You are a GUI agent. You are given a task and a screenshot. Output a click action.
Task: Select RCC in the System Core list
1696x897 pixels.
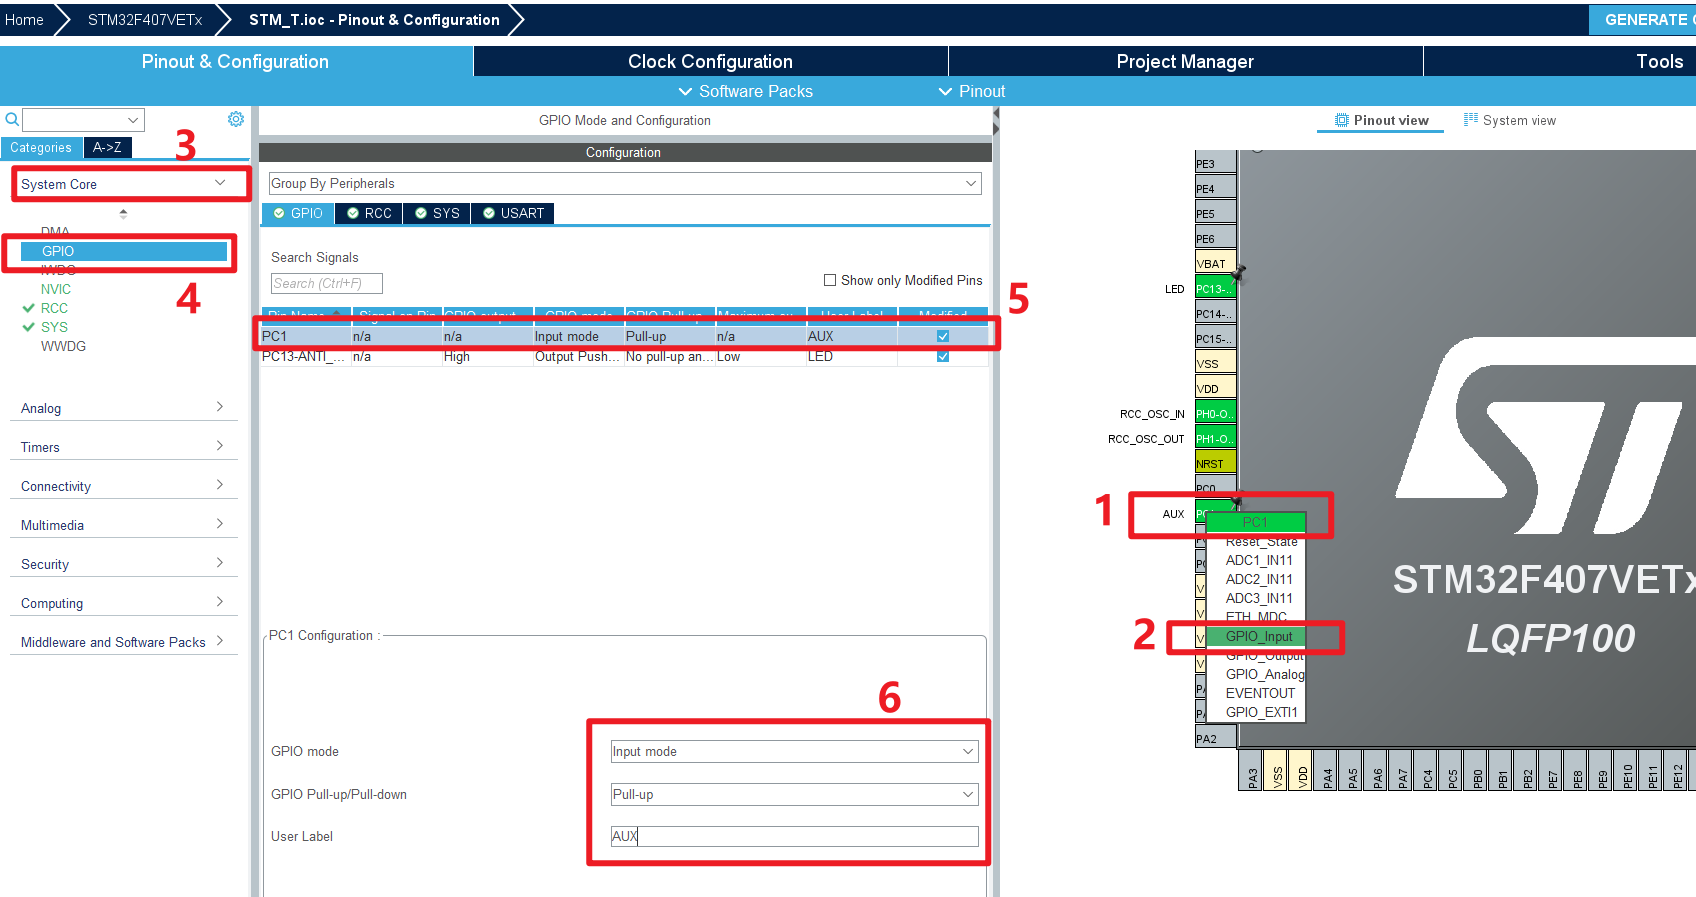[54, 308]
